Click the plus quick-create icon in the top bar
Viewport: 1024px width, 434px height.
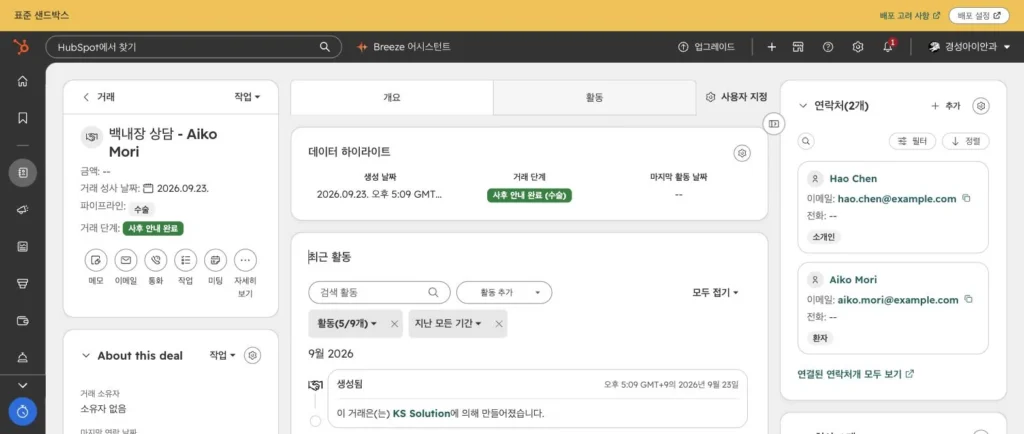(x=771, y=47)
